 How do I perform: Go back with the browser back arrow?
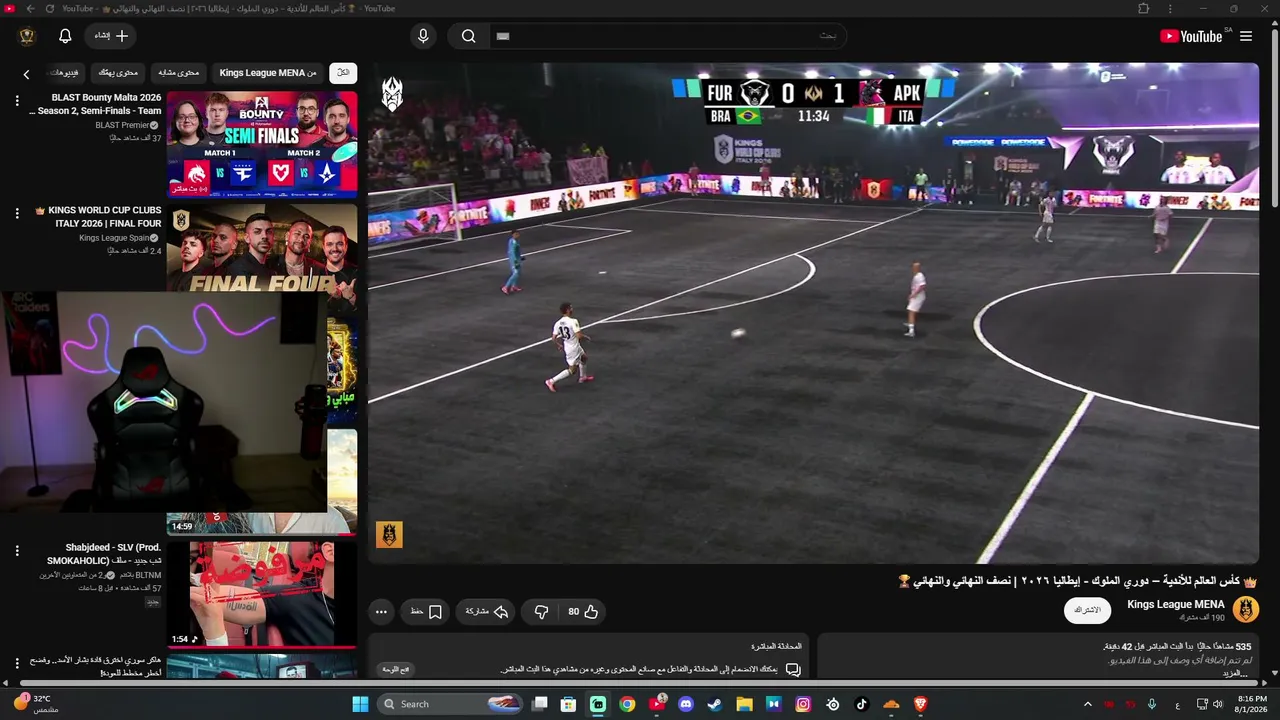click(x=30, y=9)
